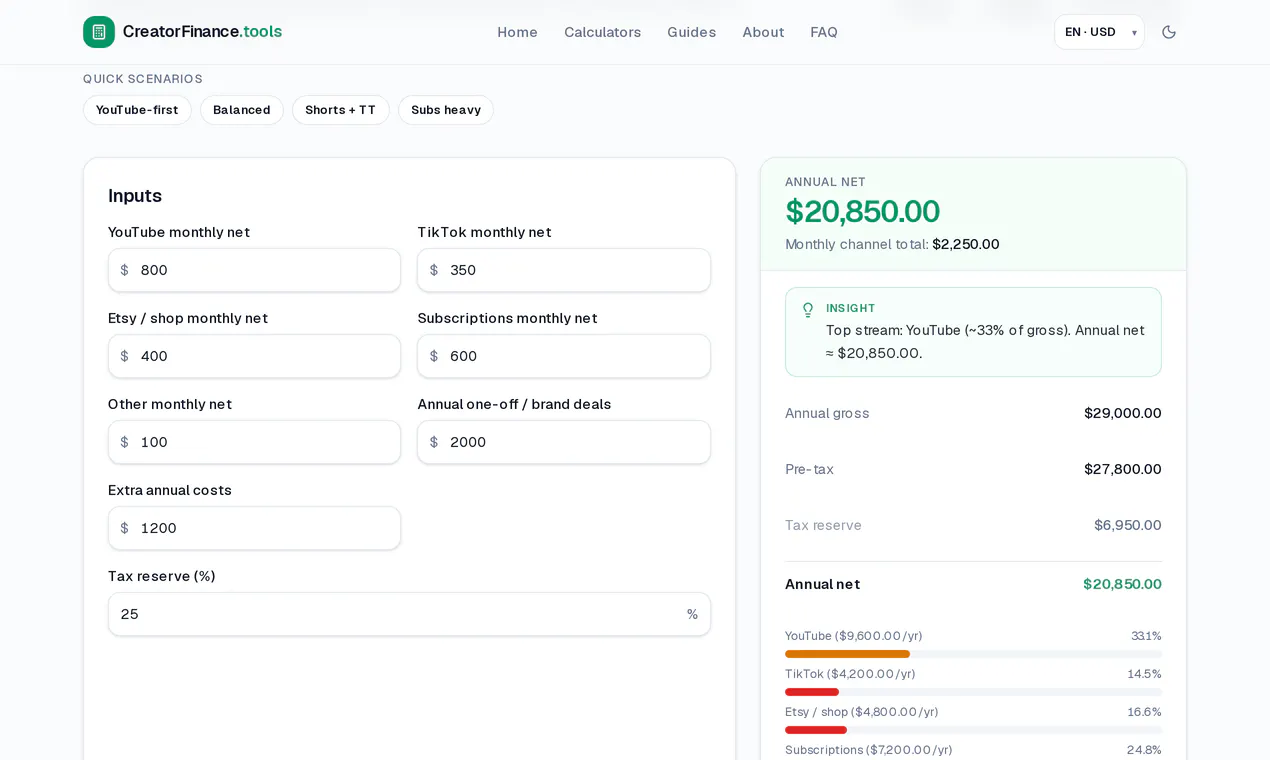The width and height of the screenshot is (1270, 760).
Task: Open the Calculators nav item
Action: click(602, 32)
